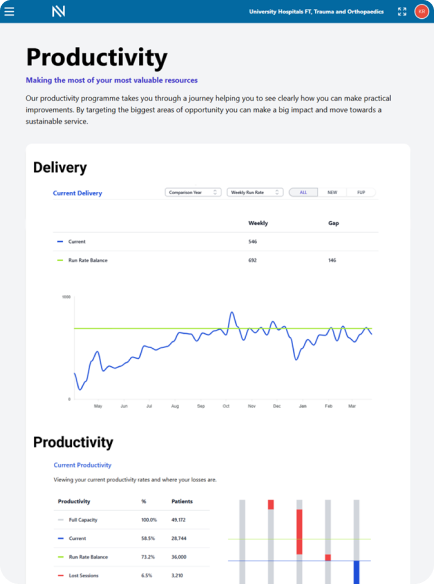Click the Run Rate Balance row in Productivity table

pos(132,557)
